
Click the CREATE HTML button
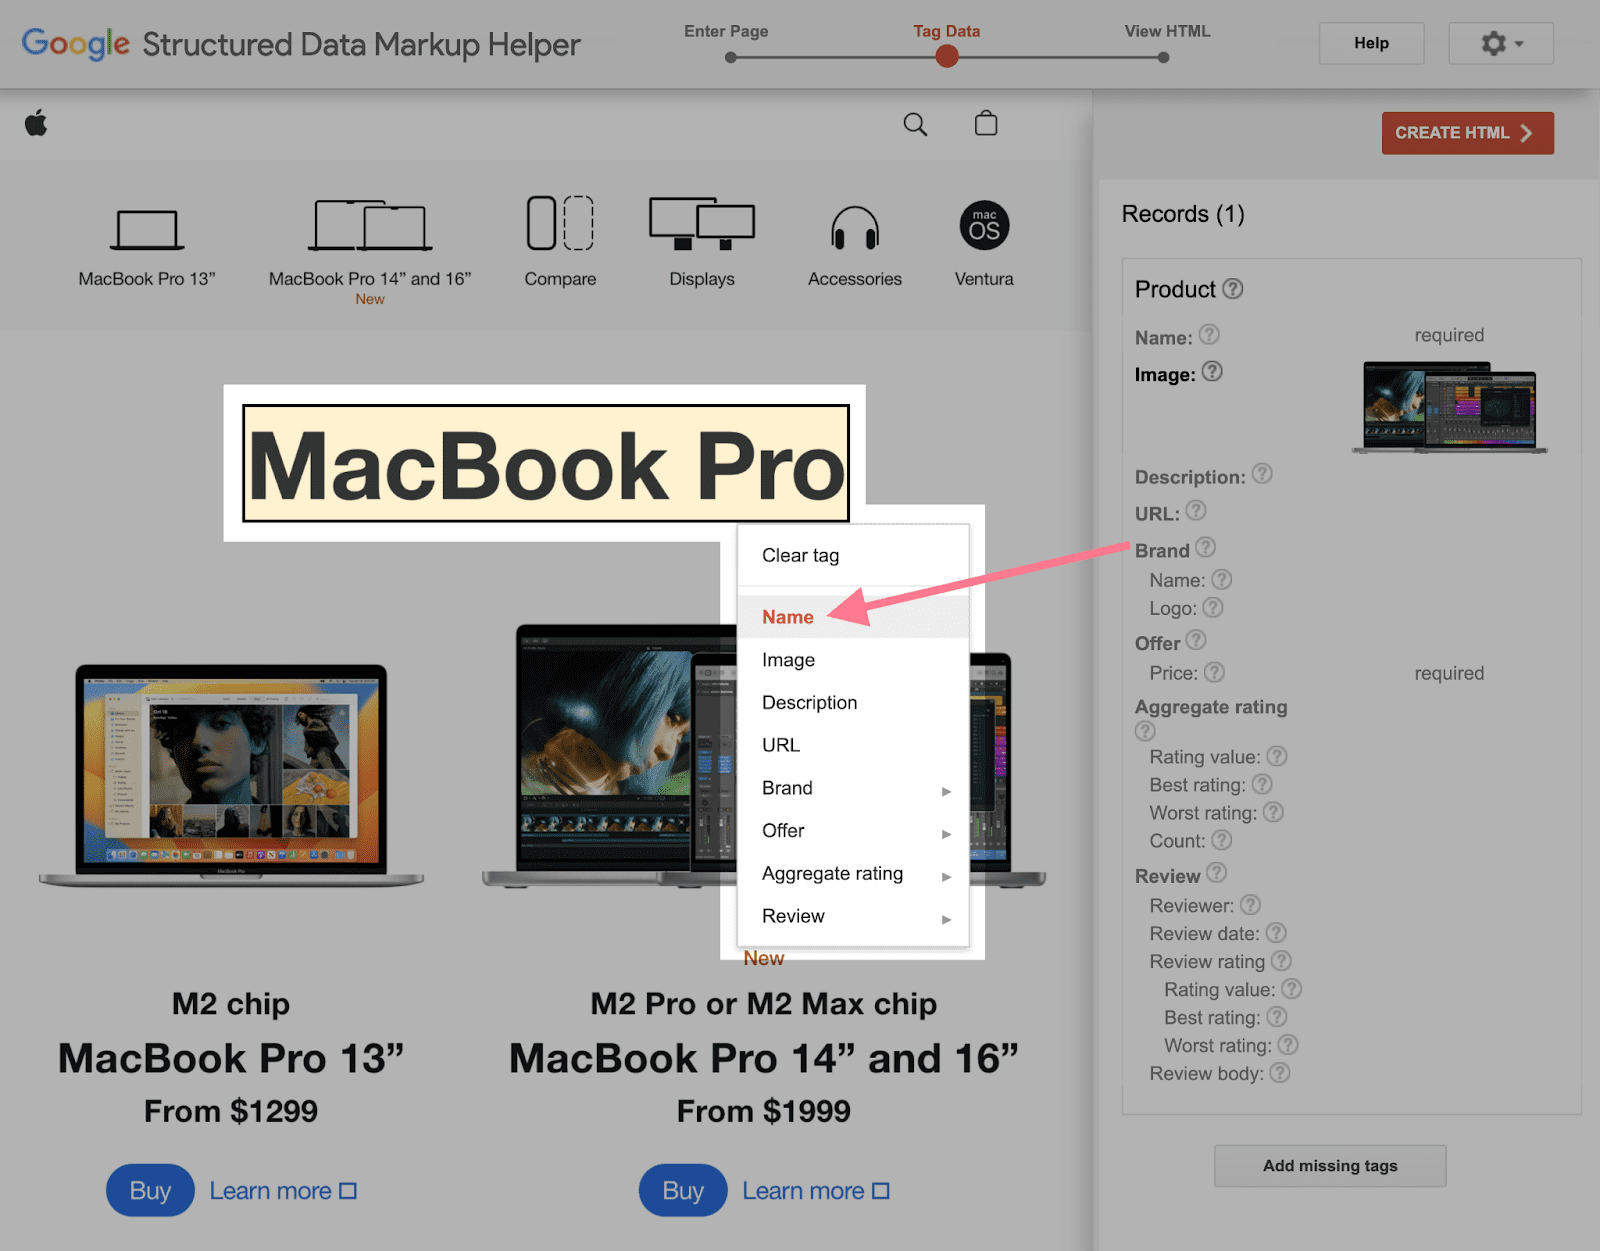1467,133
